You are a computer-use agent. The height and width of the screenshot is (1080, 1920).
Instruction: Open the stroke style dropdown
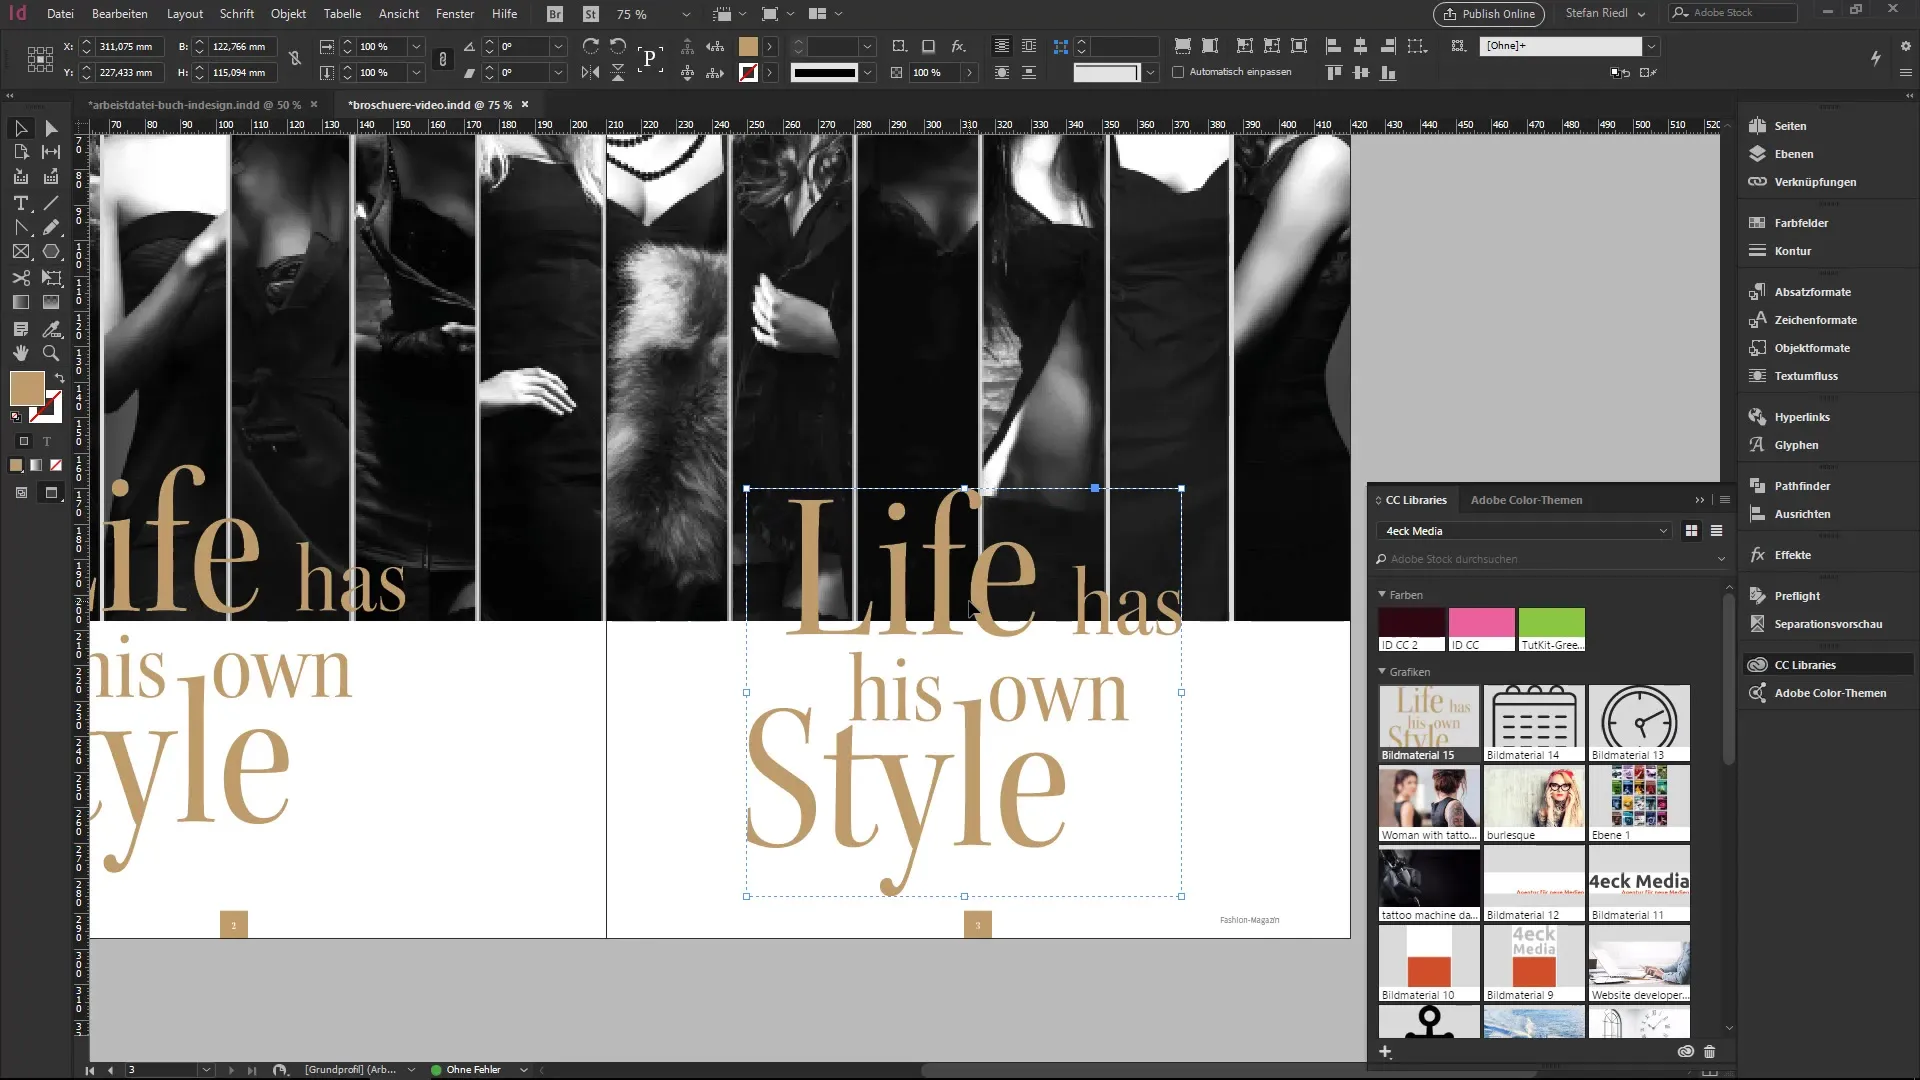(867, 73)
